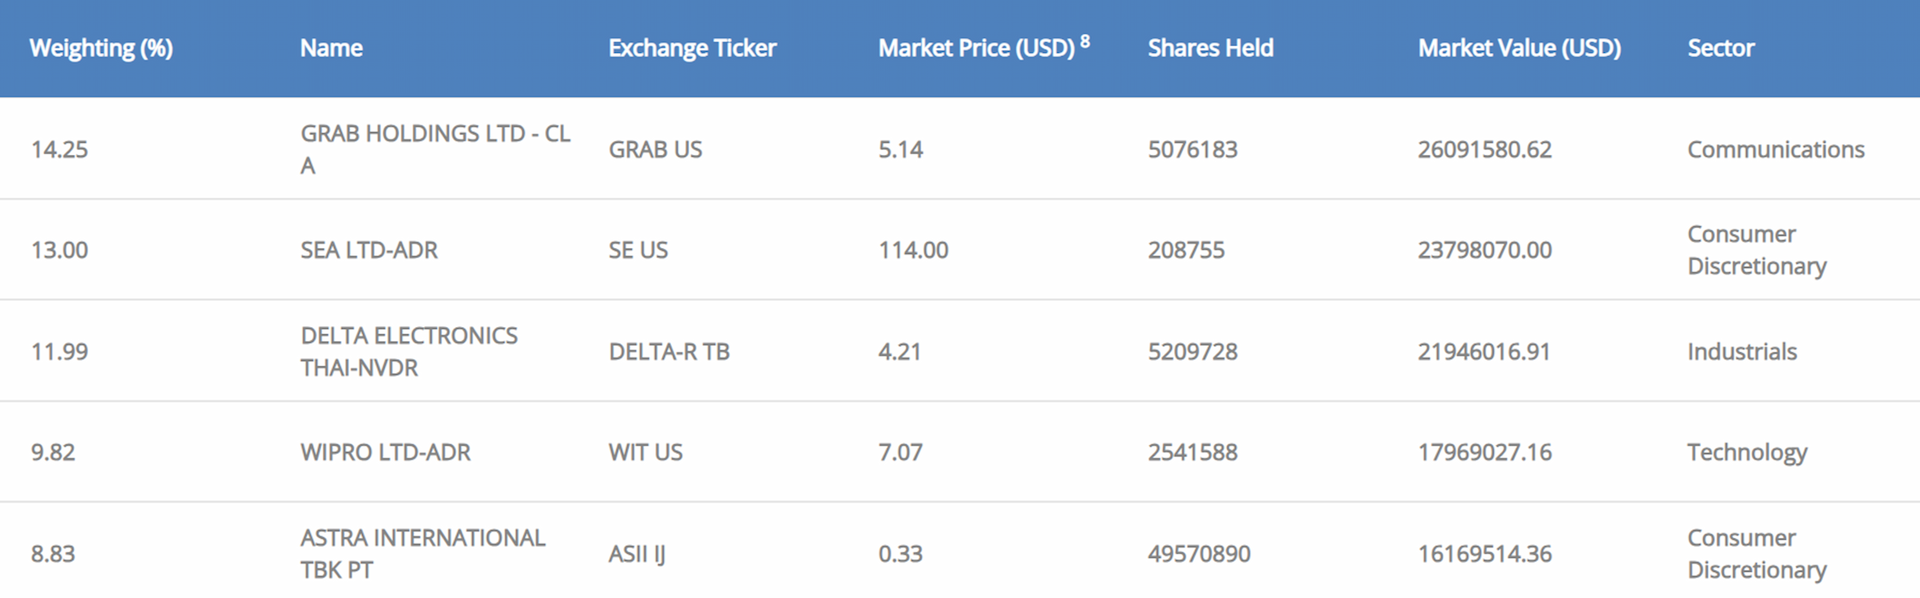Select DELTA ELECTRONICS THAI-NVDR name cell
Screen dimensions: 1920x598
pos(409,351)
